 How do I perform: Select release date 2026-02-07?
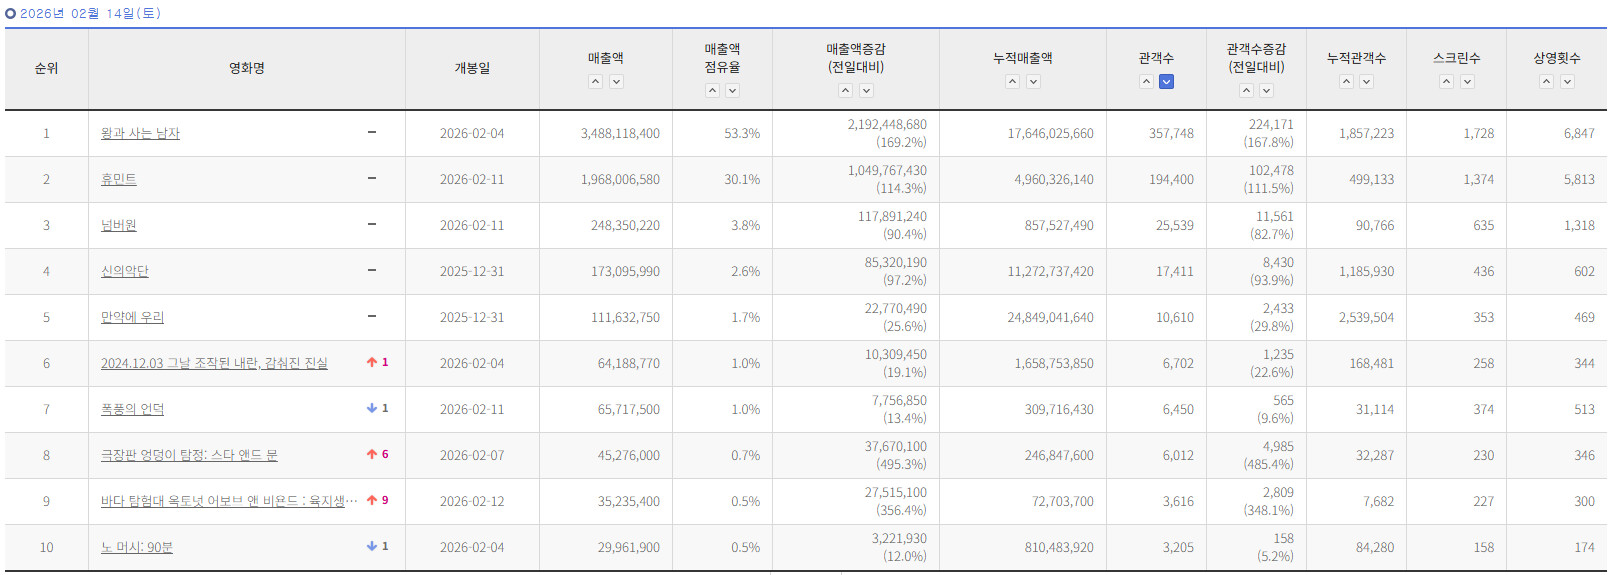(x=472, y=455)
